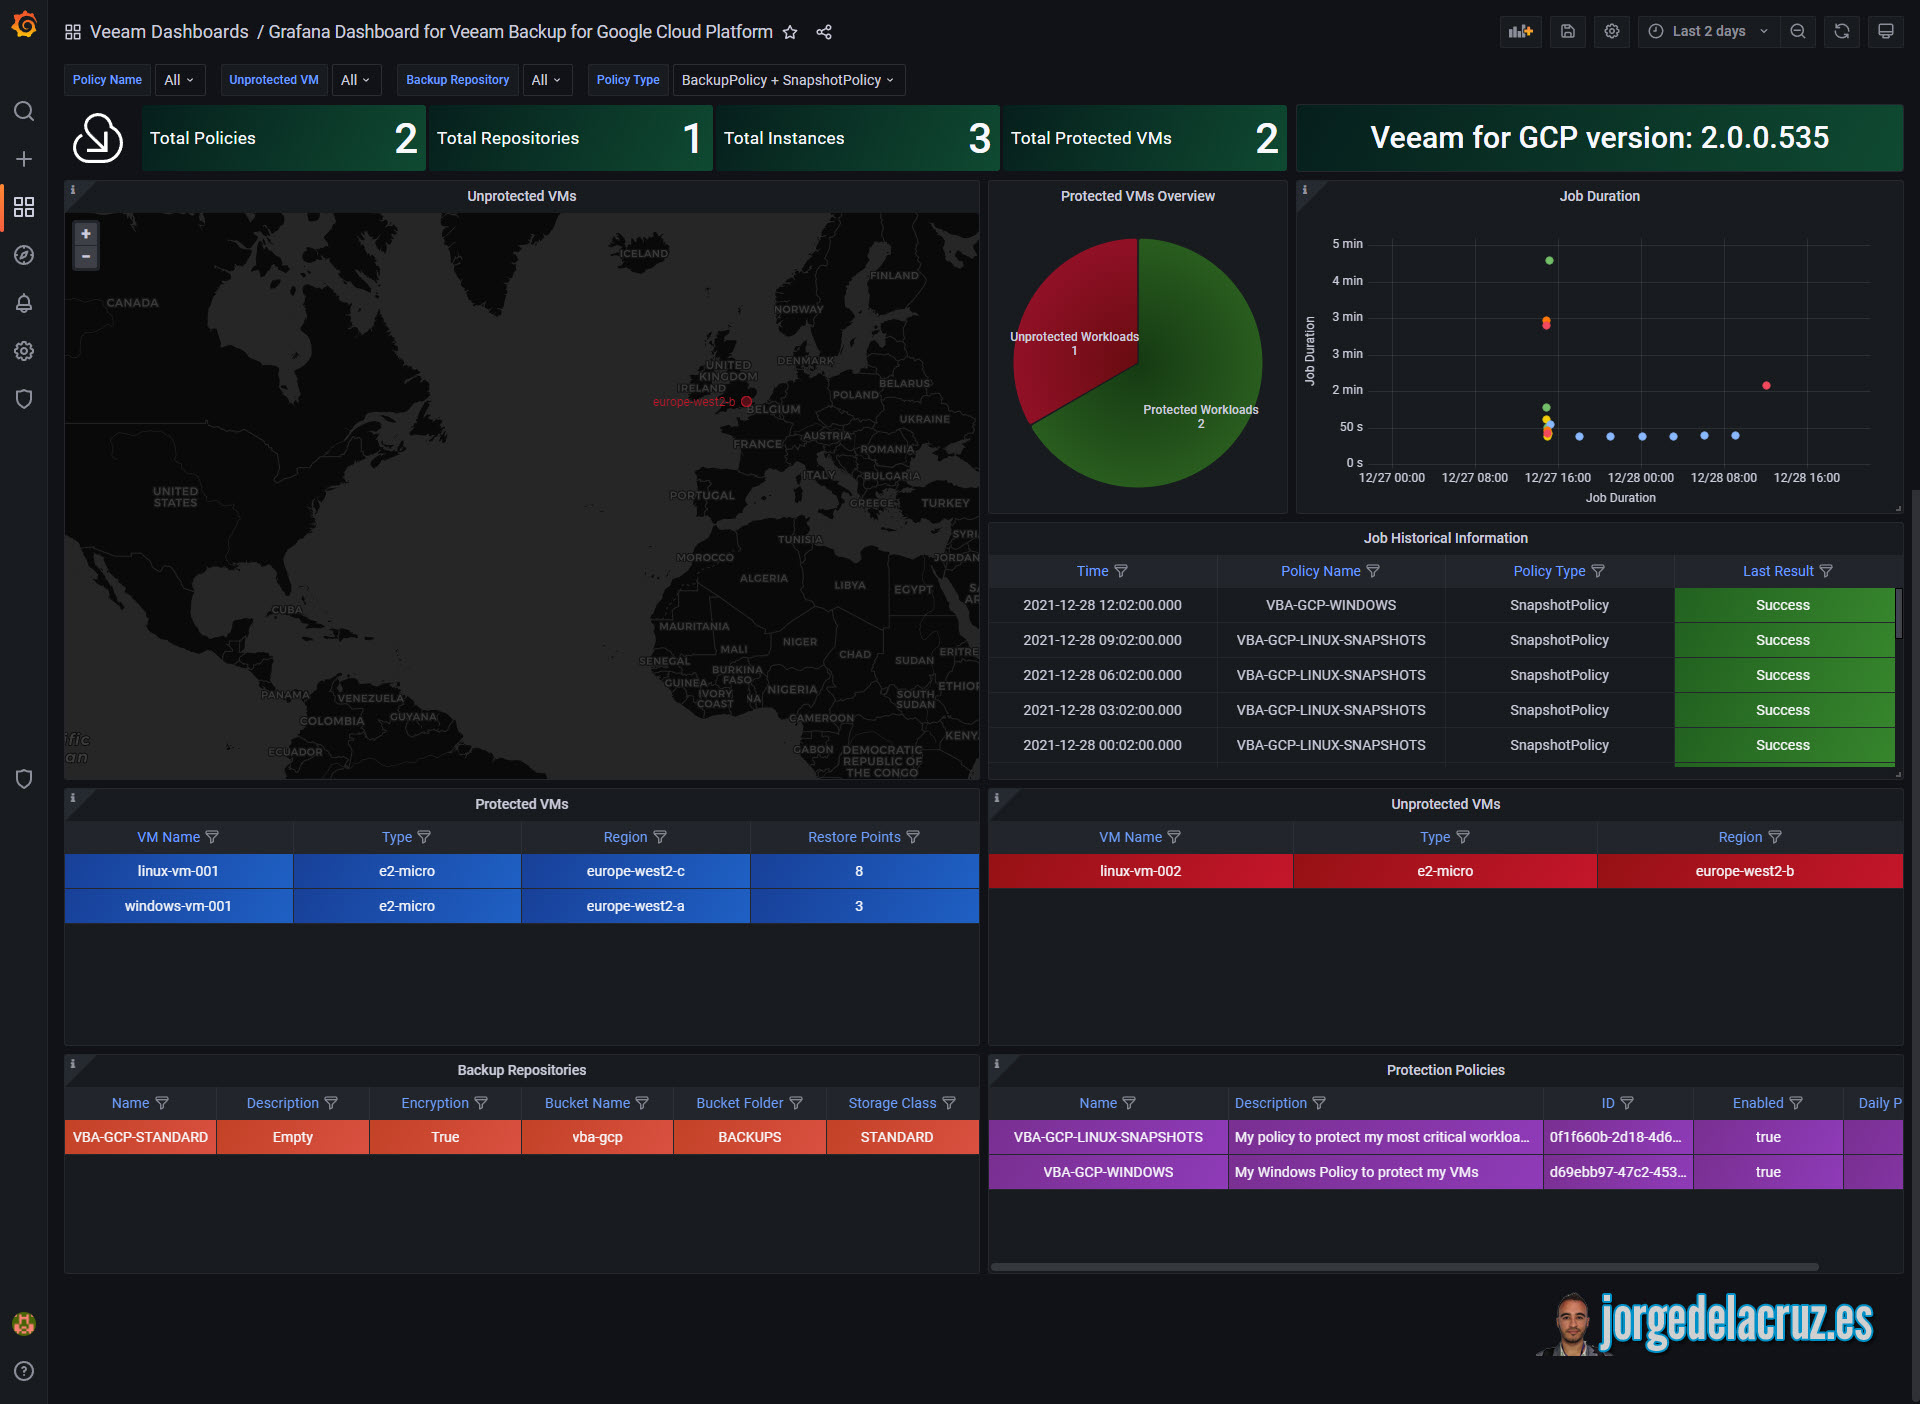Viewport: 1920px width, 1404px height.
Task: Toggle the filter on Last Result column
Action: click(1825, 571)
